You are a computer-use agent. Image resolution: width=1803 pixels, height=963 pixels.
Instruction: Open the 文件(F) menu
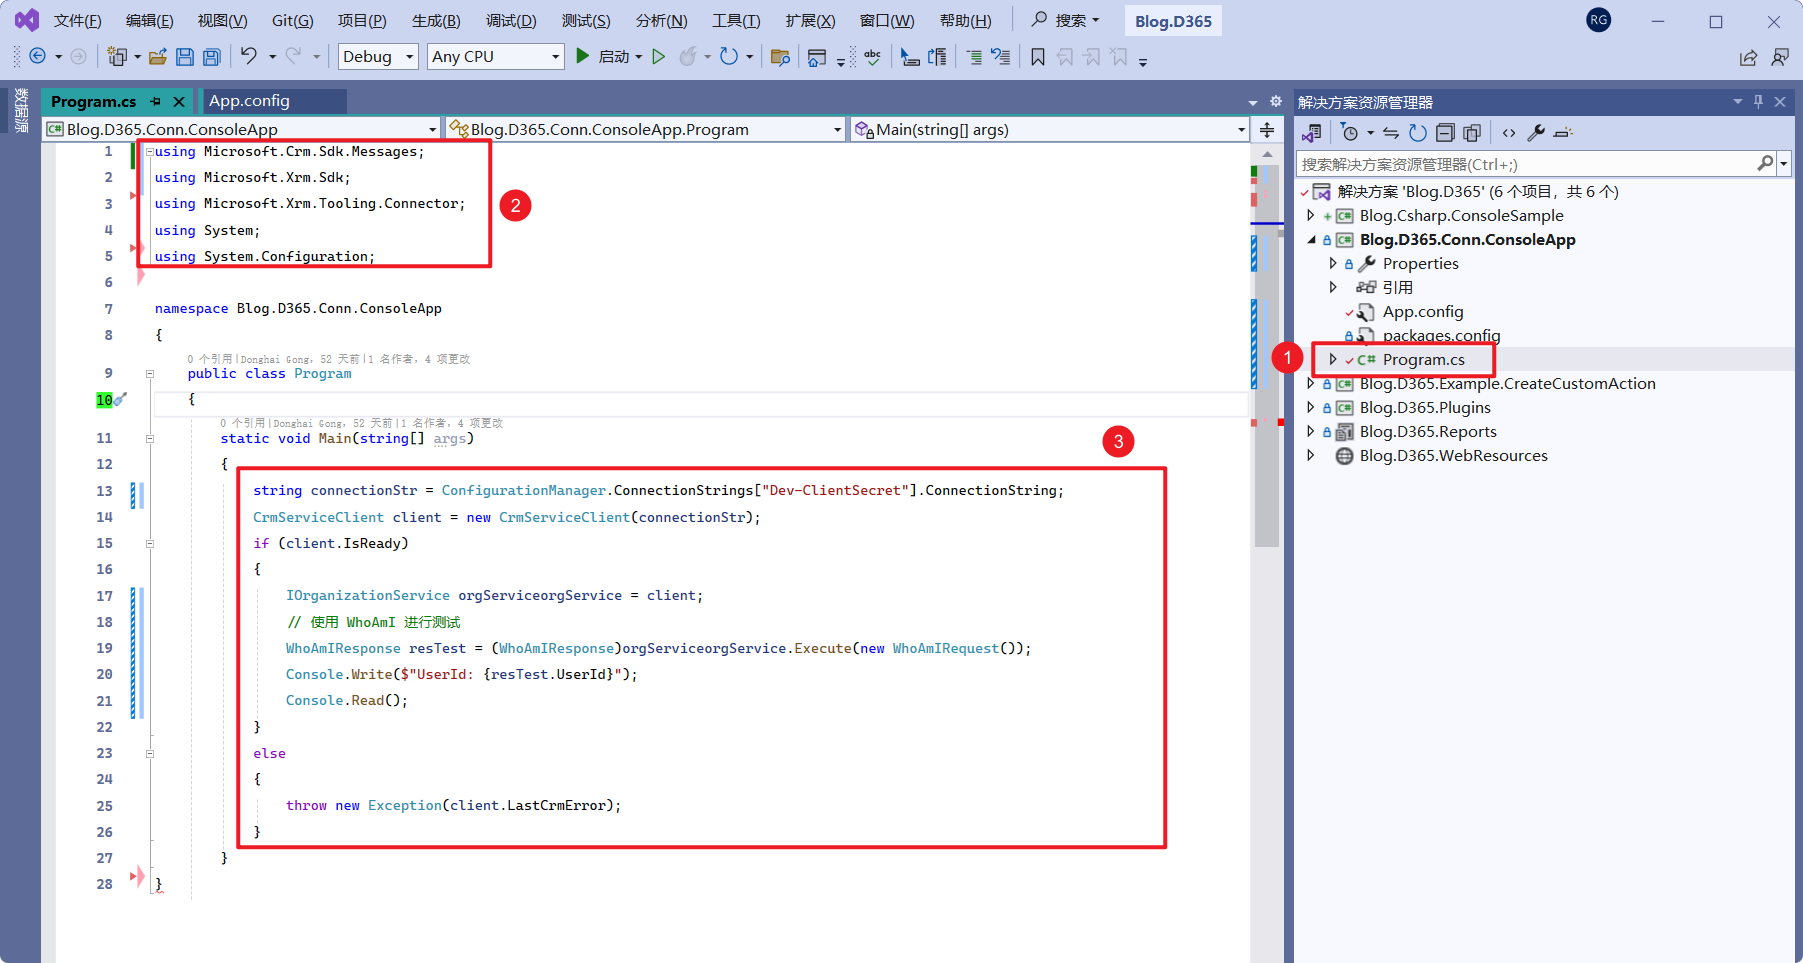pos(77,21)
